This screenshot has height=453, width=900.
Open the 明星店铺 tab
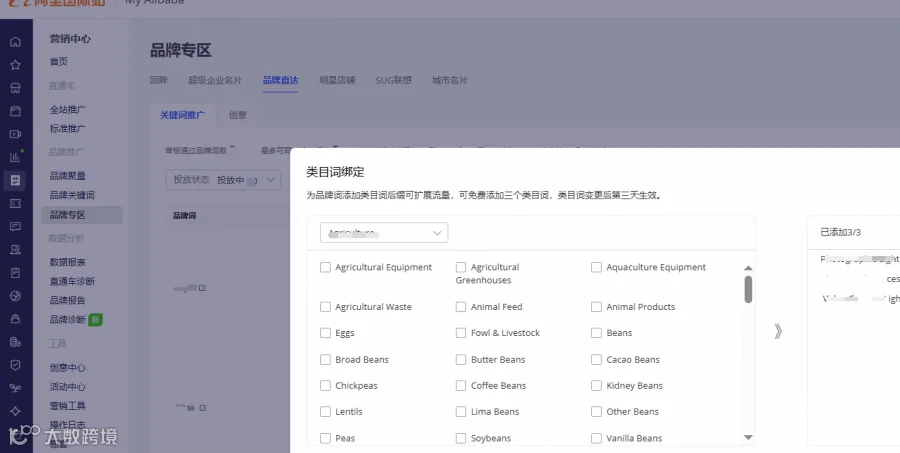click(x=338, y=80)
